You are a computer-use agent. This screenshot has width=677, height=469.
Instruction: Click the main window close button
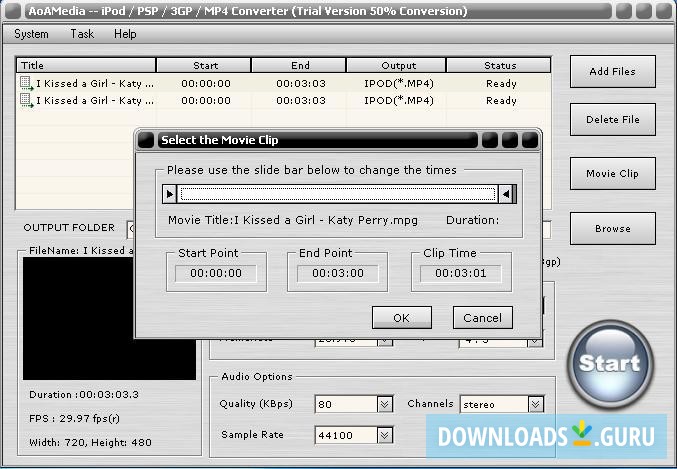pos(664,11)
